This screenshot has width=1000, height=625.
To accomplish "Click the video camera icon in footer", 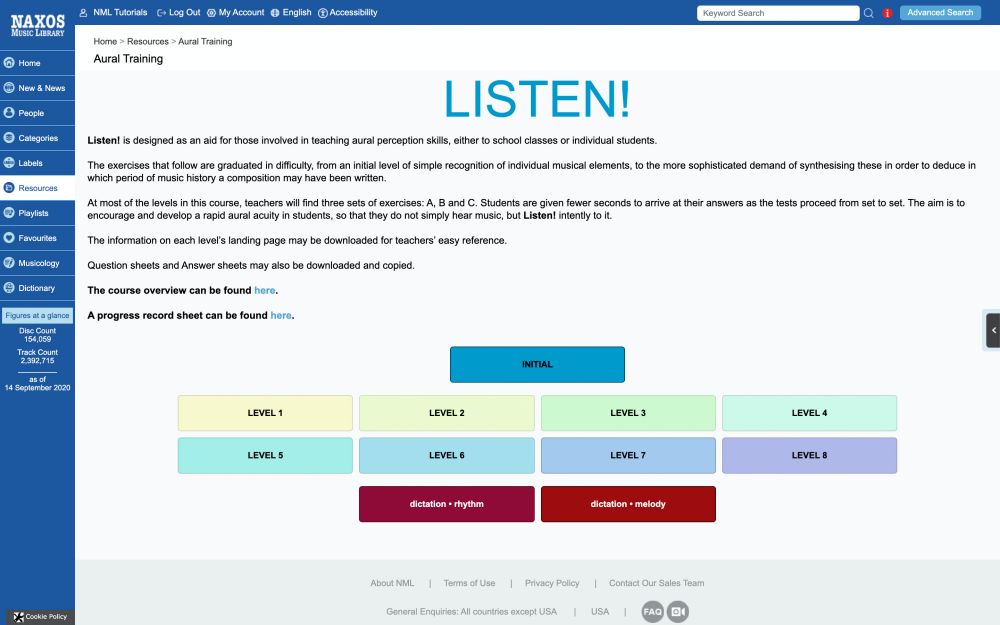I will pyautogui.click(x=678, y=612).
